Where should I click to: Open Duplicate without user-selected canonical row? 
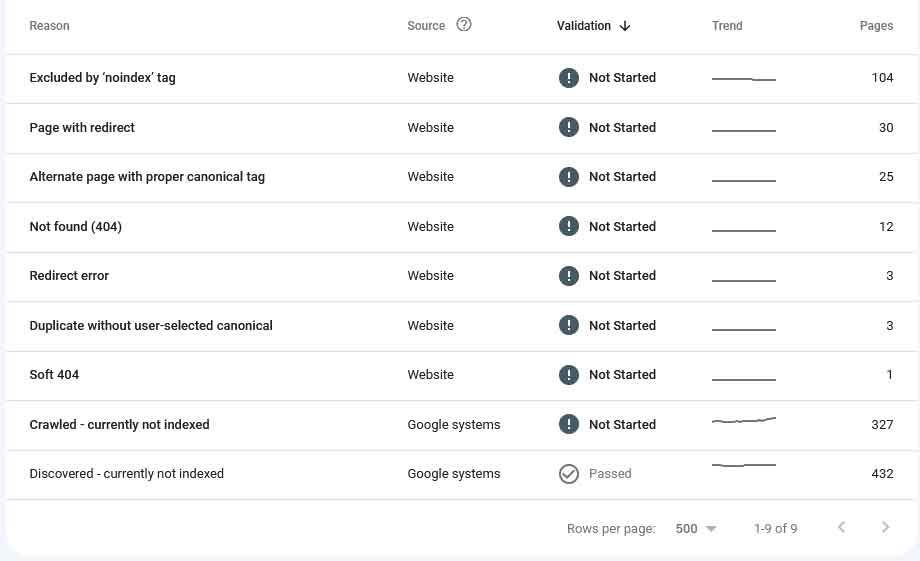pyautogui.click(x=461, y=326)
